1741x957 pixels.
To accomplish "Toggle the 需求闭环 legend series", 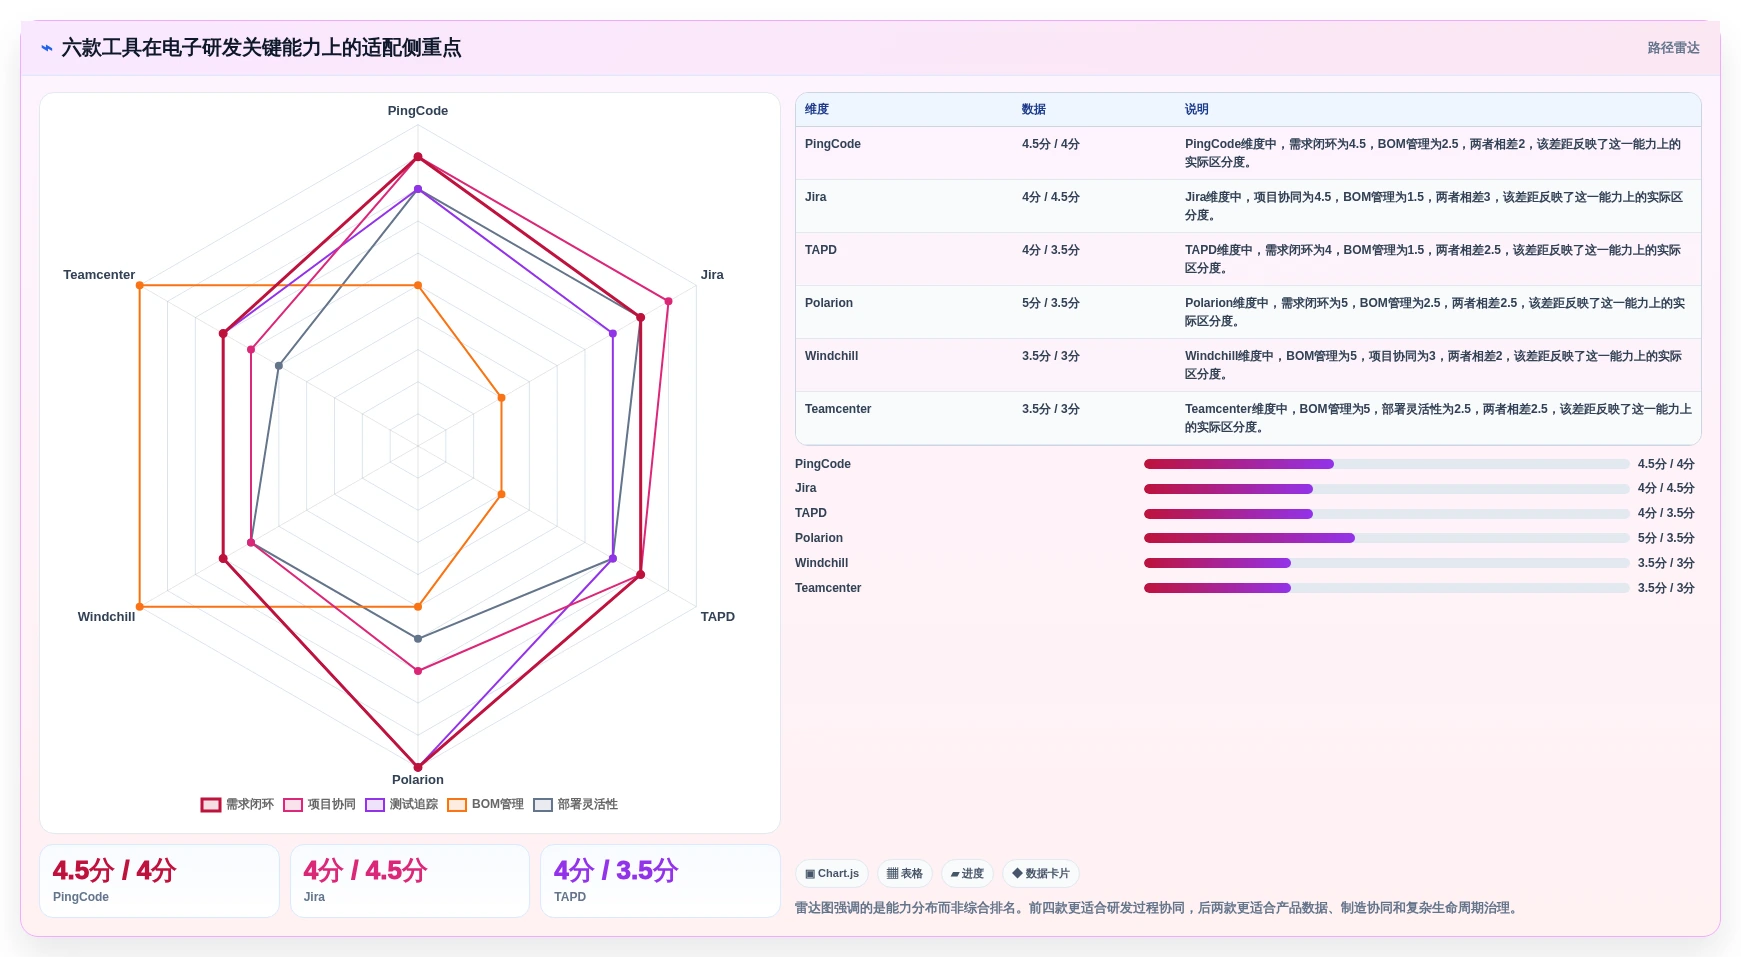I will [237, 804].
